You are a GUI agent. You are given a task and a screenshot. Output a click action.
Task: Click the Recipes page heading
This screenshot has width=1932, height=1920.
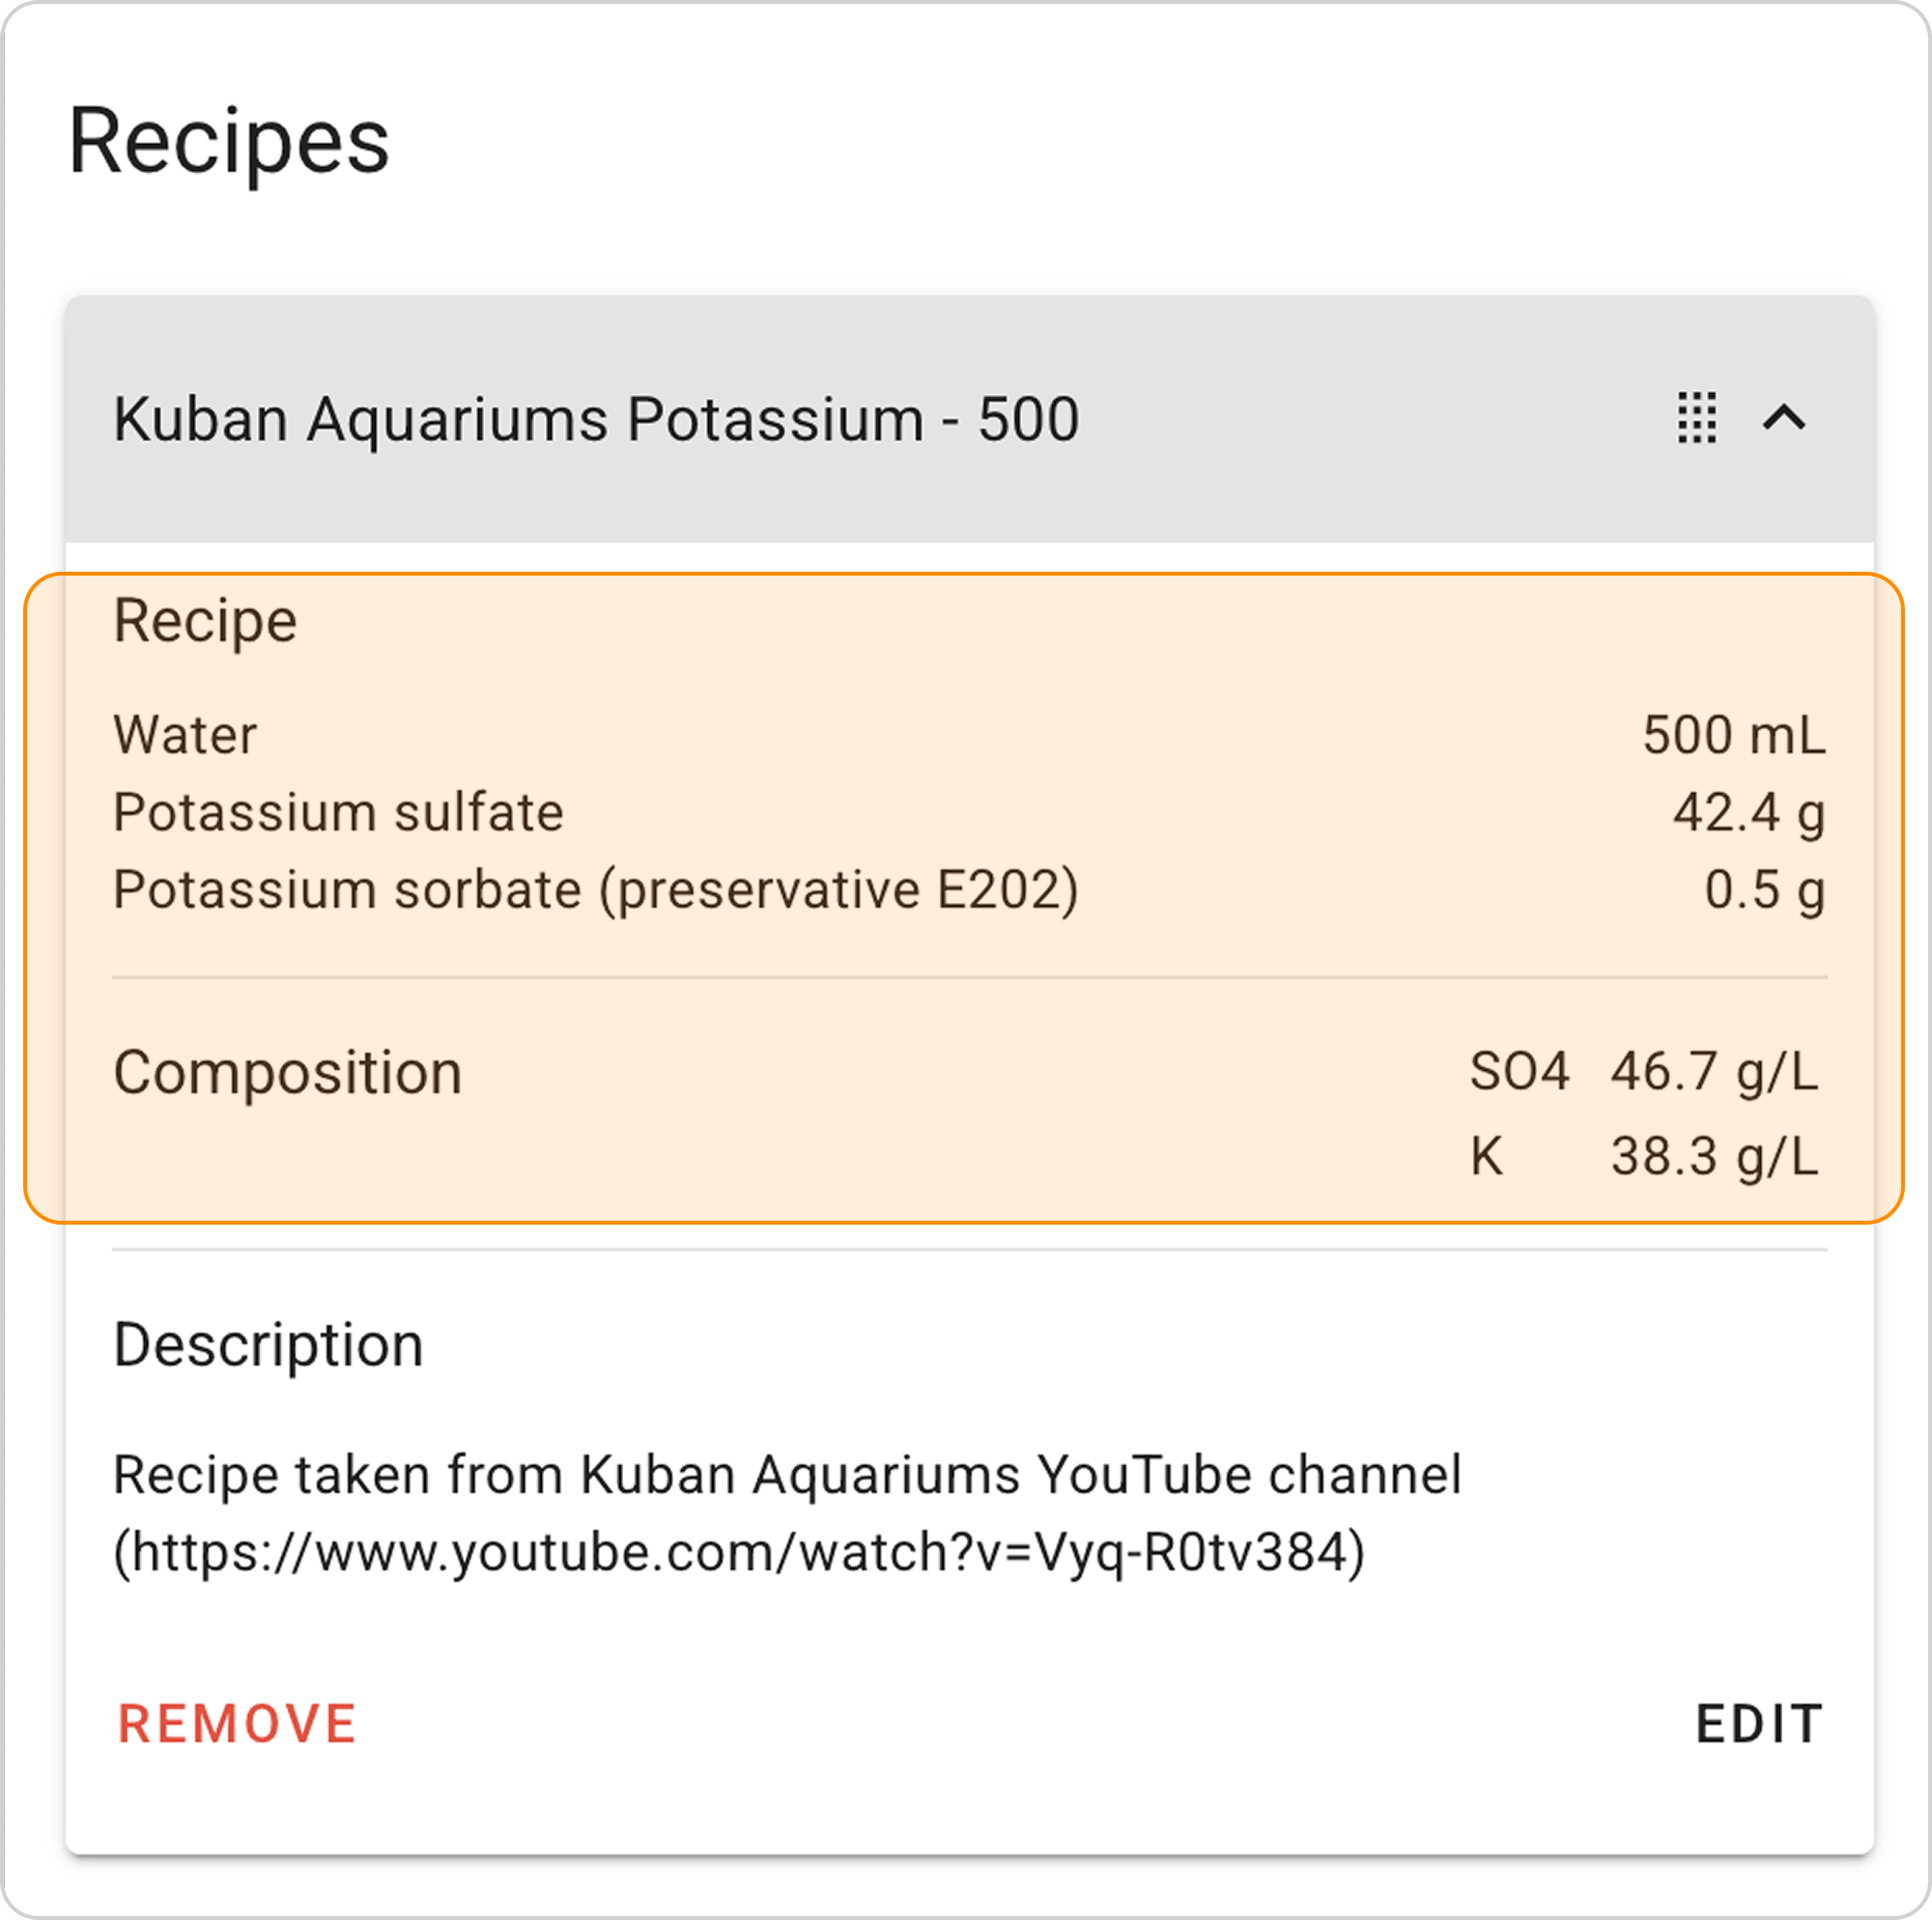coord(228,142)
